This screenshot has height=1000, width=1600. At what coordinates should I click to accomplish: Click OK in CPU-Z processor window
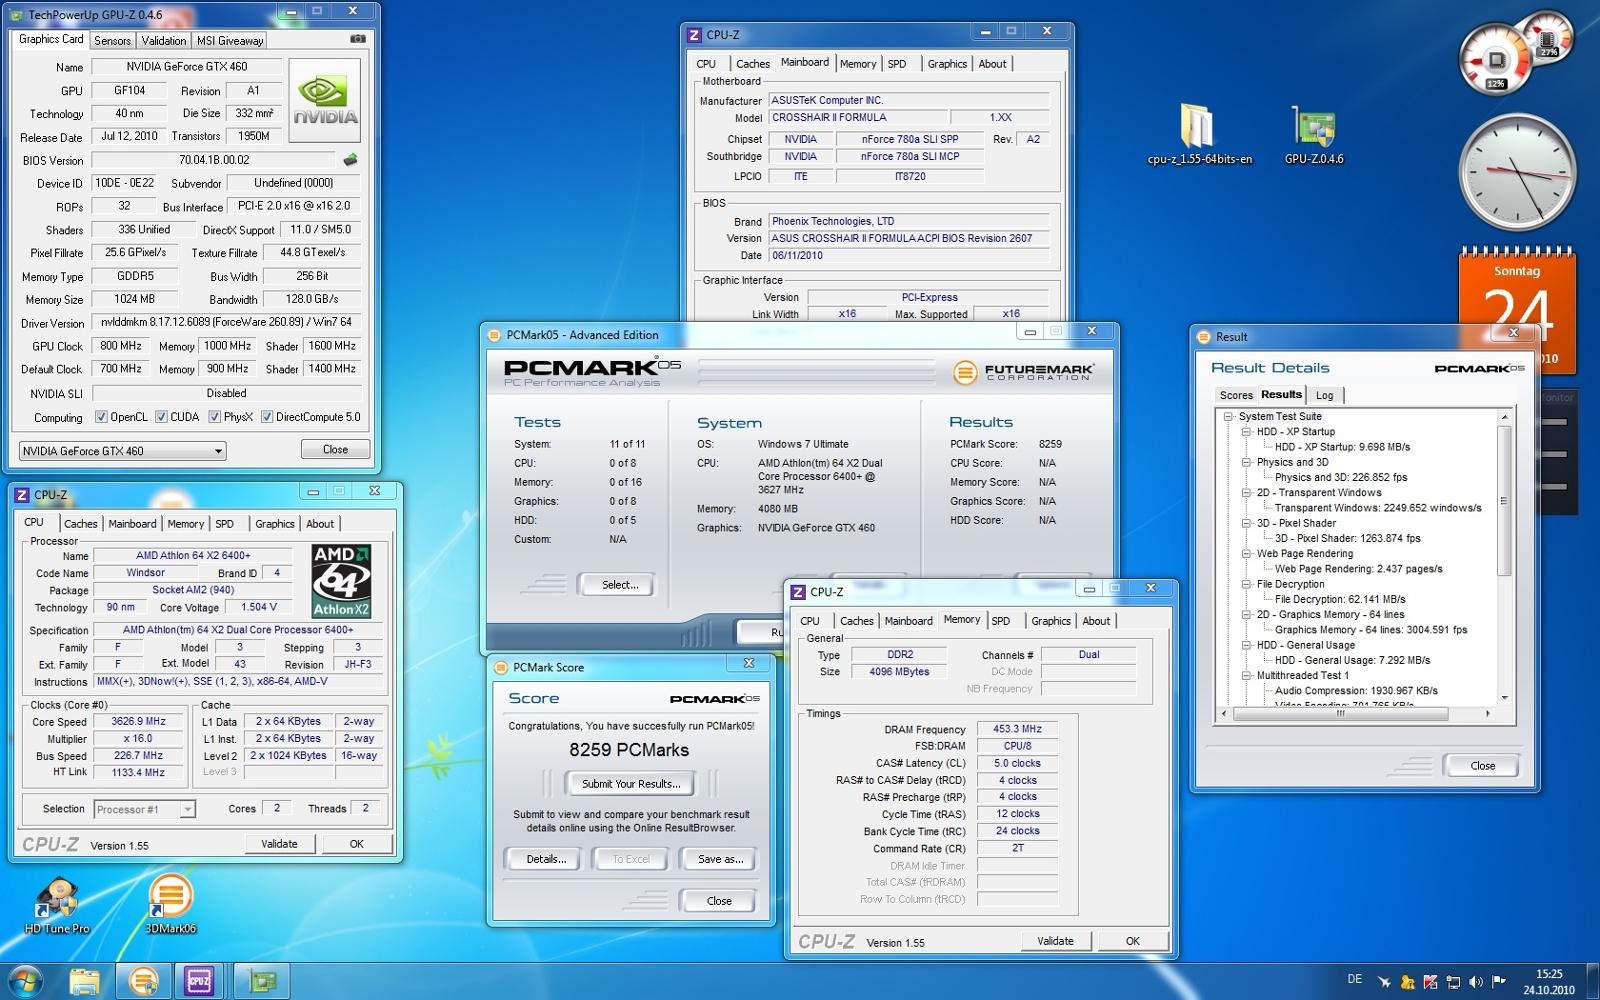coord(356,844)
